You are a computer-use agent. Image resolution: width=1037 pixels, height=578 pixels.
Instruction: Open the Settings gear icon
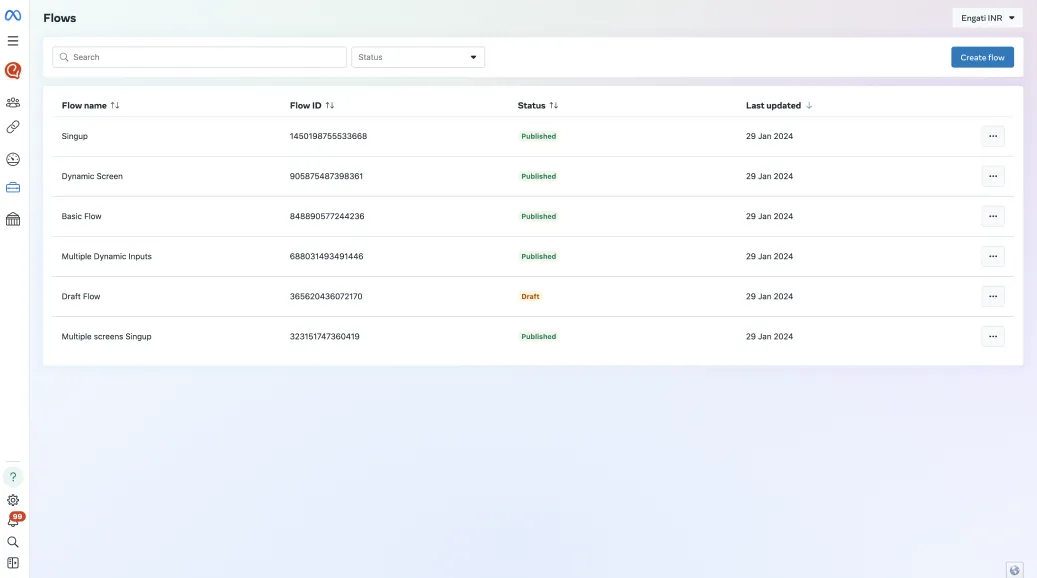point(12,500)
